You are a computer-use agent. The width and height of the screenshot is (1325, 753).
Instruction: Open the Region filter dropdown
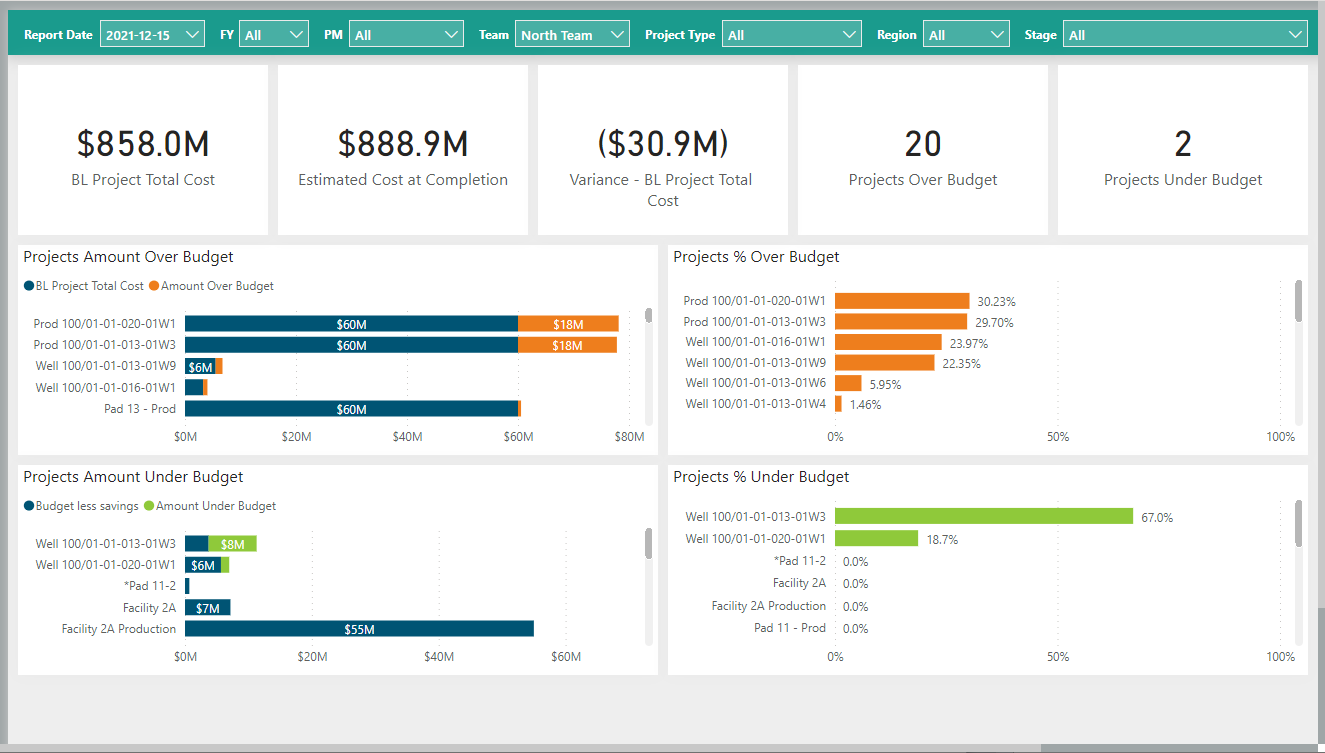pyautogui.click(x=965, y=35)
